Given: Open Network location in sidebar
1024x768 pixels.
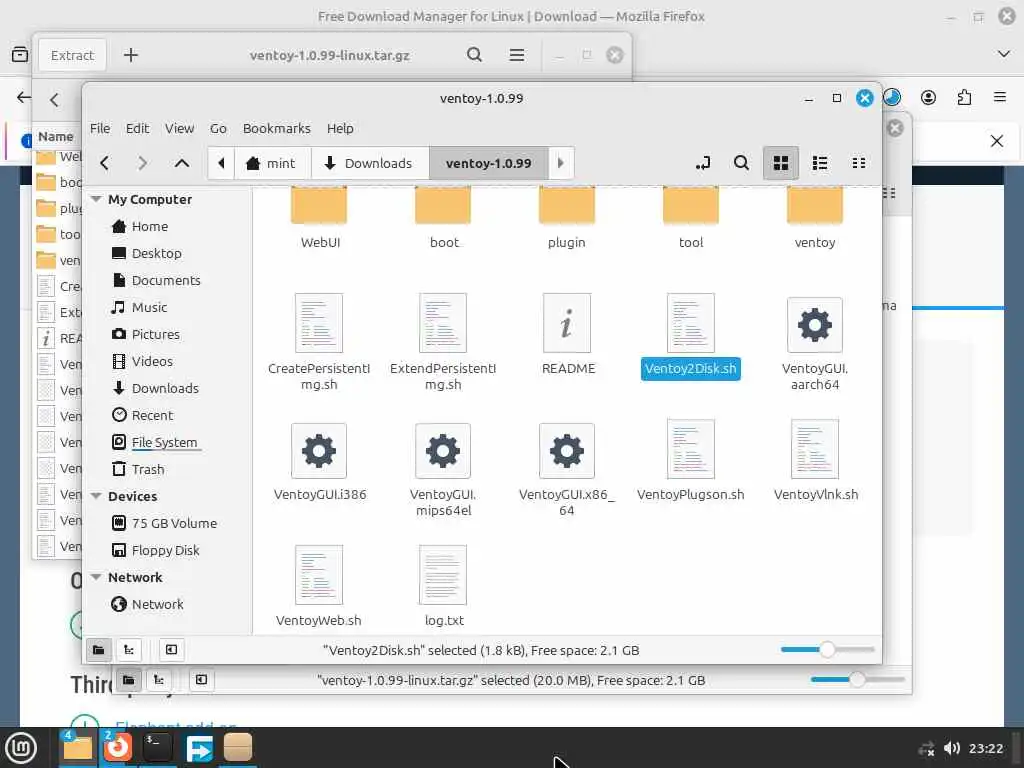Looking at the screenshot, I should pos(157,604).
